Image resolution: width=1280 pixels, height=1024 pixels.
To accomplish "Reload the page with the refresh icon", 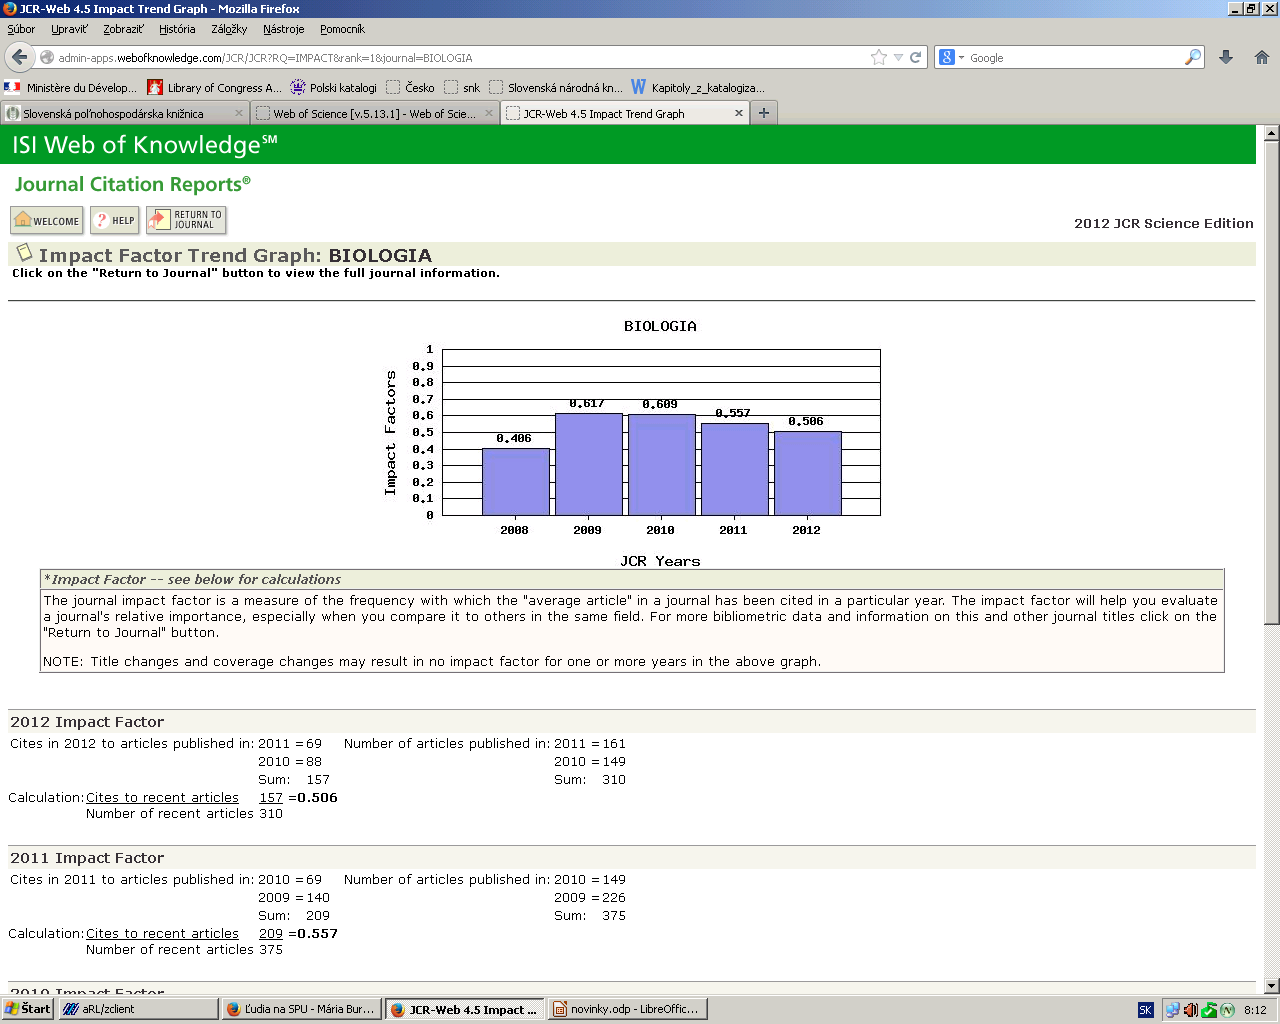I will 915,57.
